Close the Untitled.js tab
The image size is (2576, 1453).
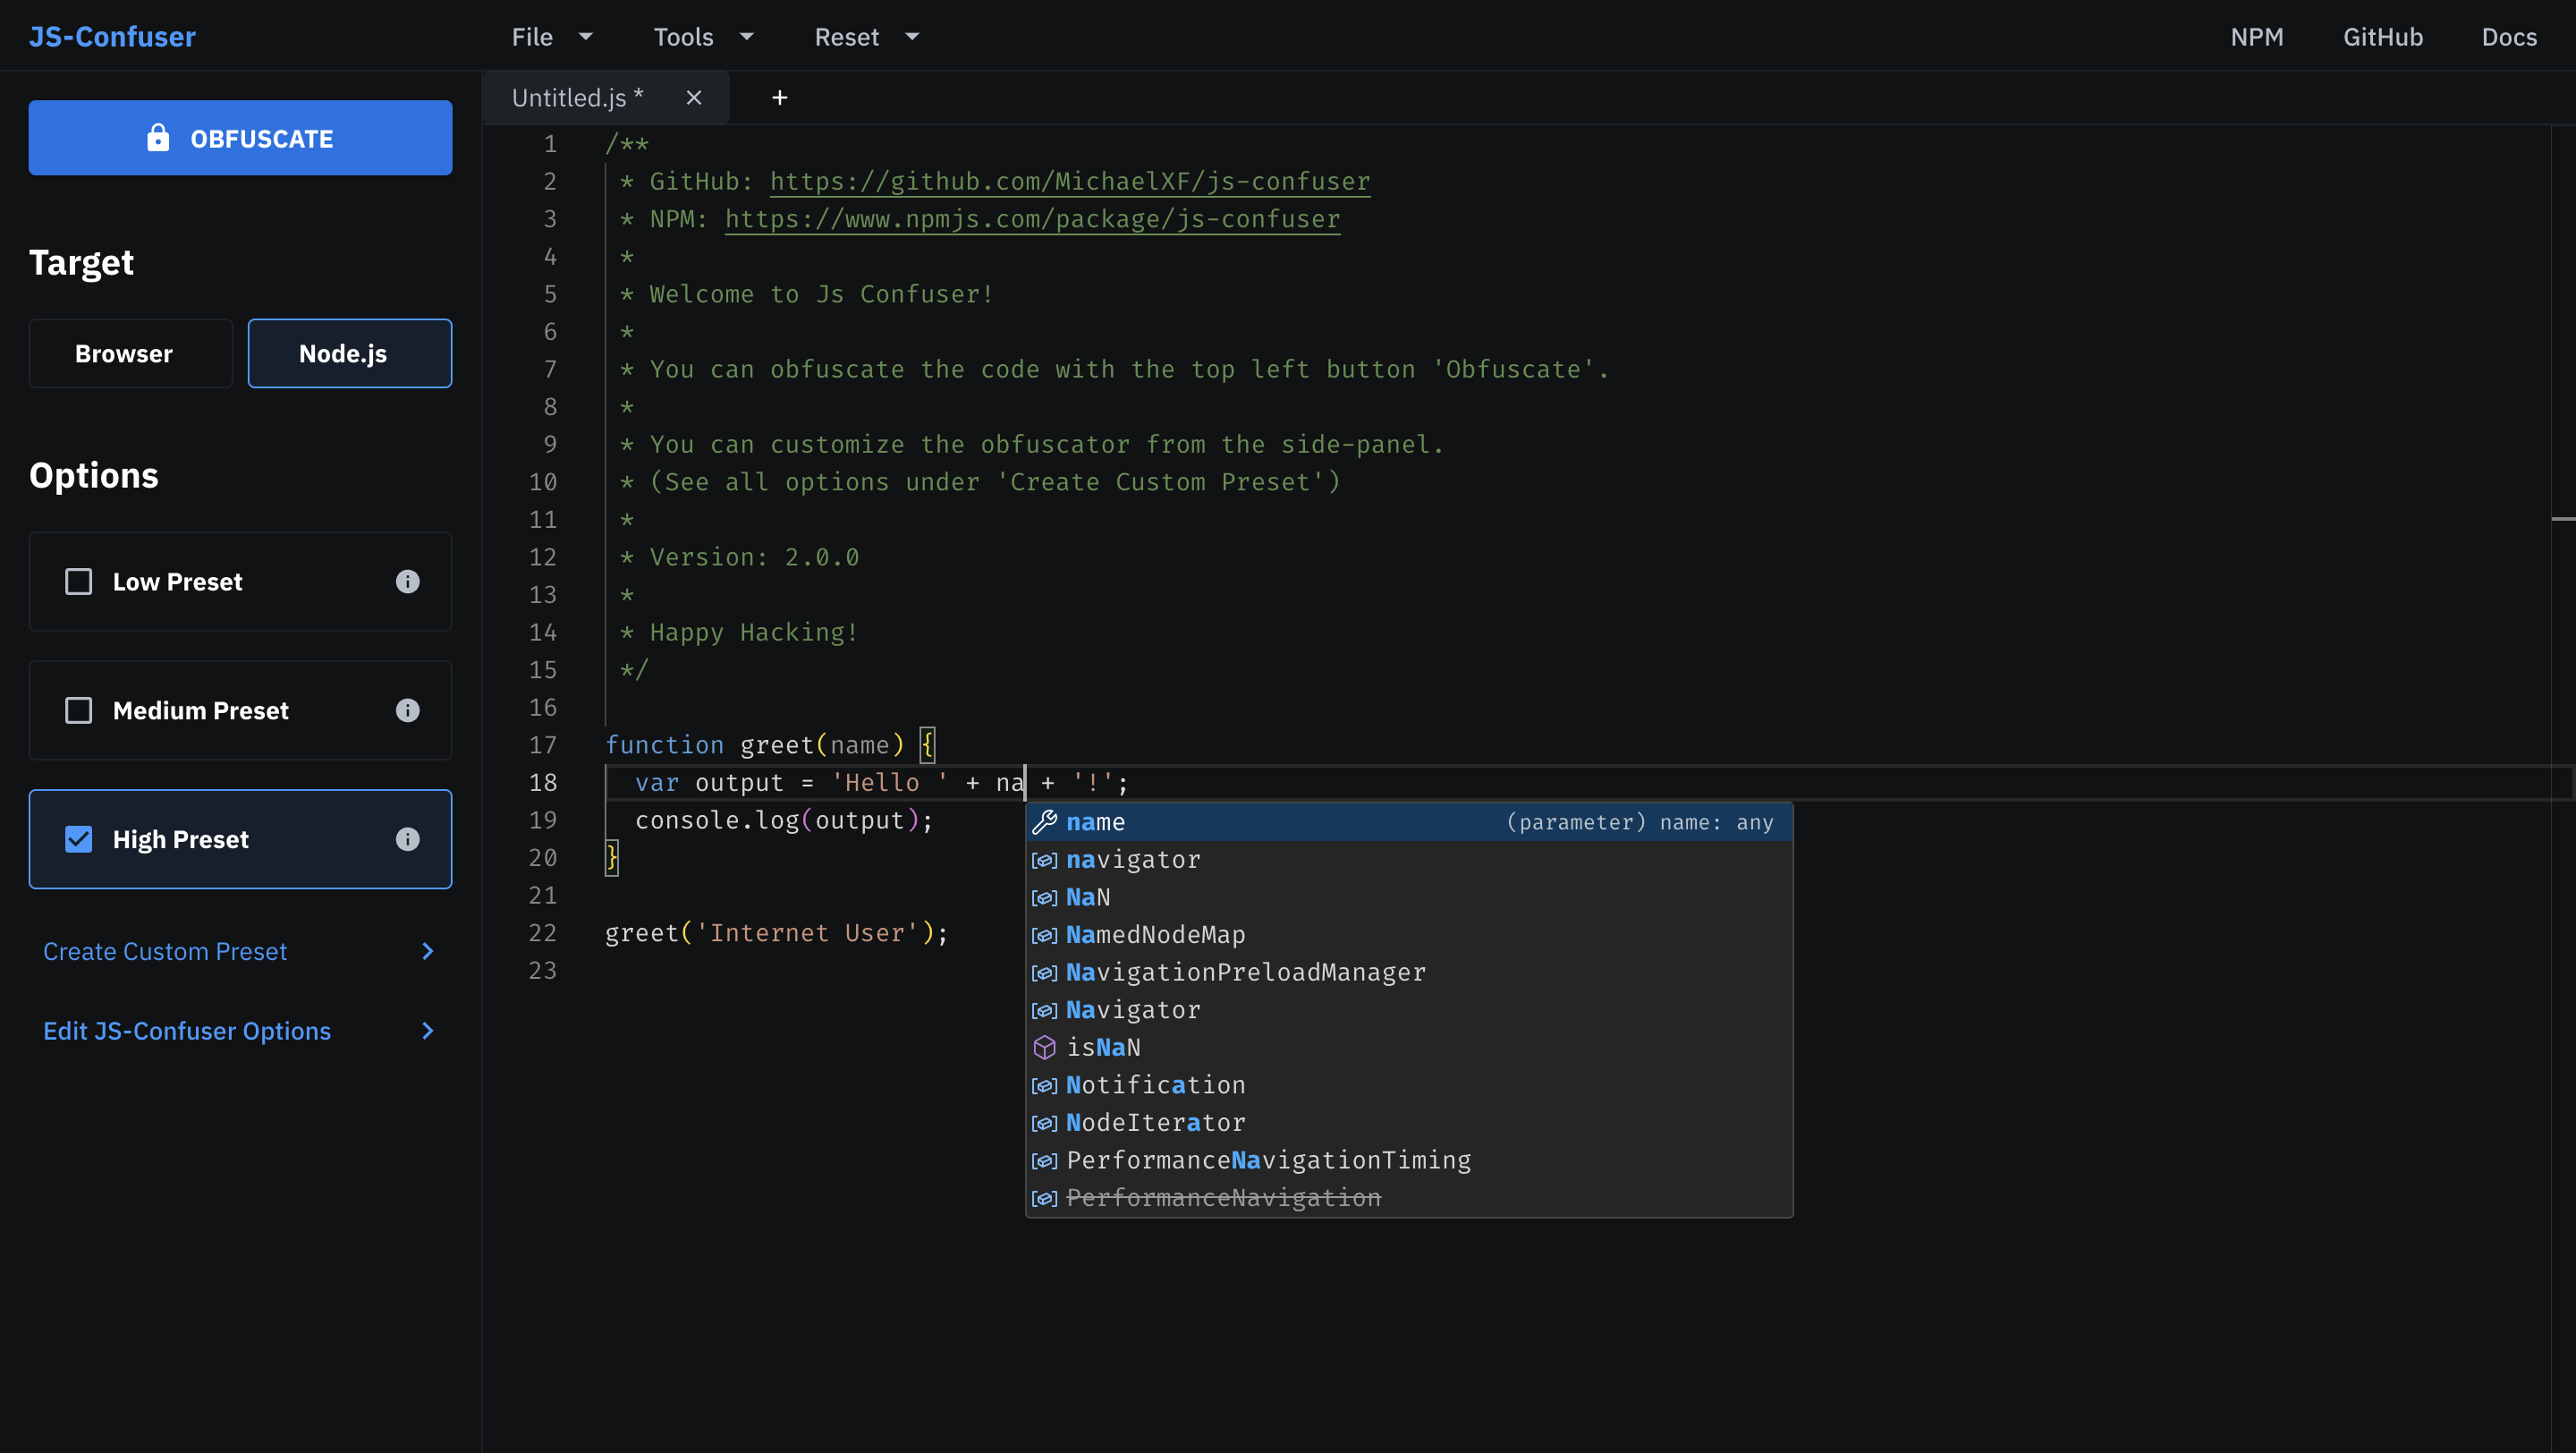(x=694, y=98)
